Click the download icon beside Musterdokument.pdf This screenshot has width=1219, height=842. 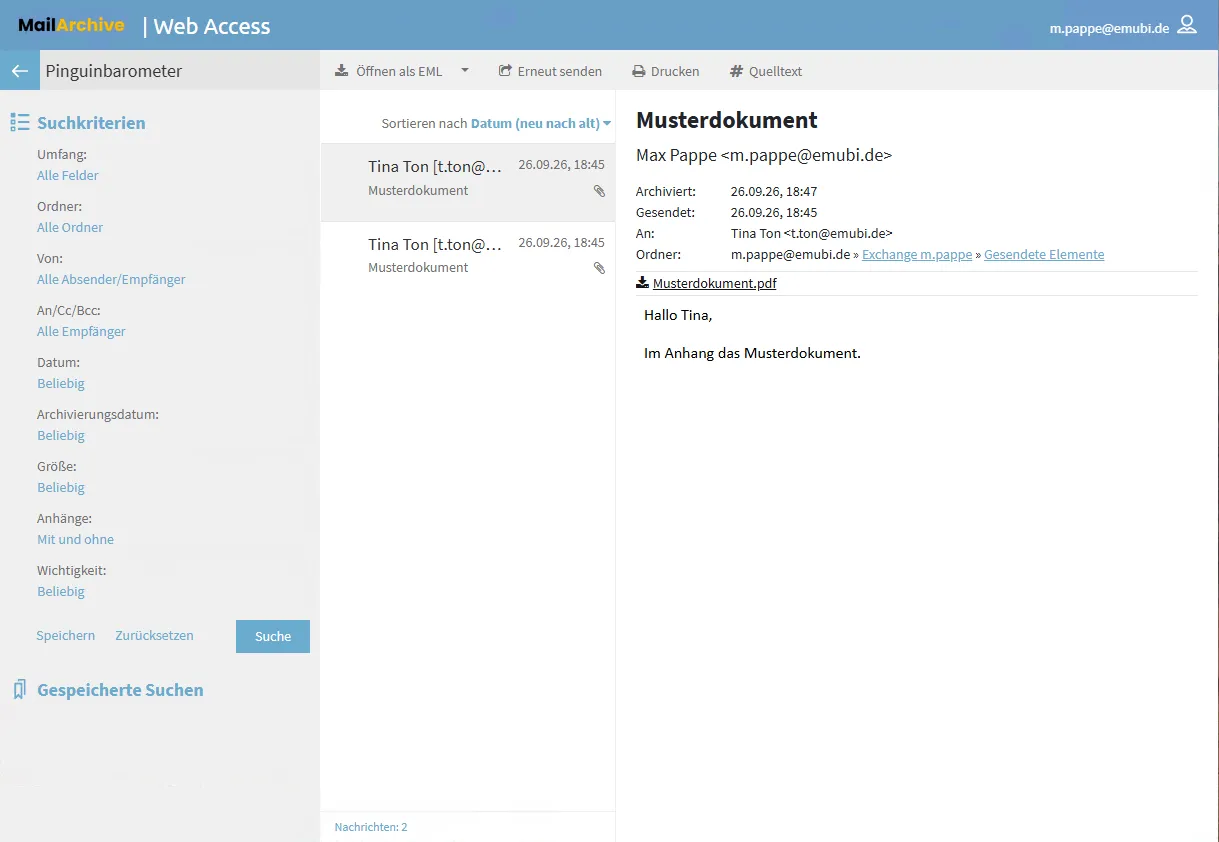point(642,283)
